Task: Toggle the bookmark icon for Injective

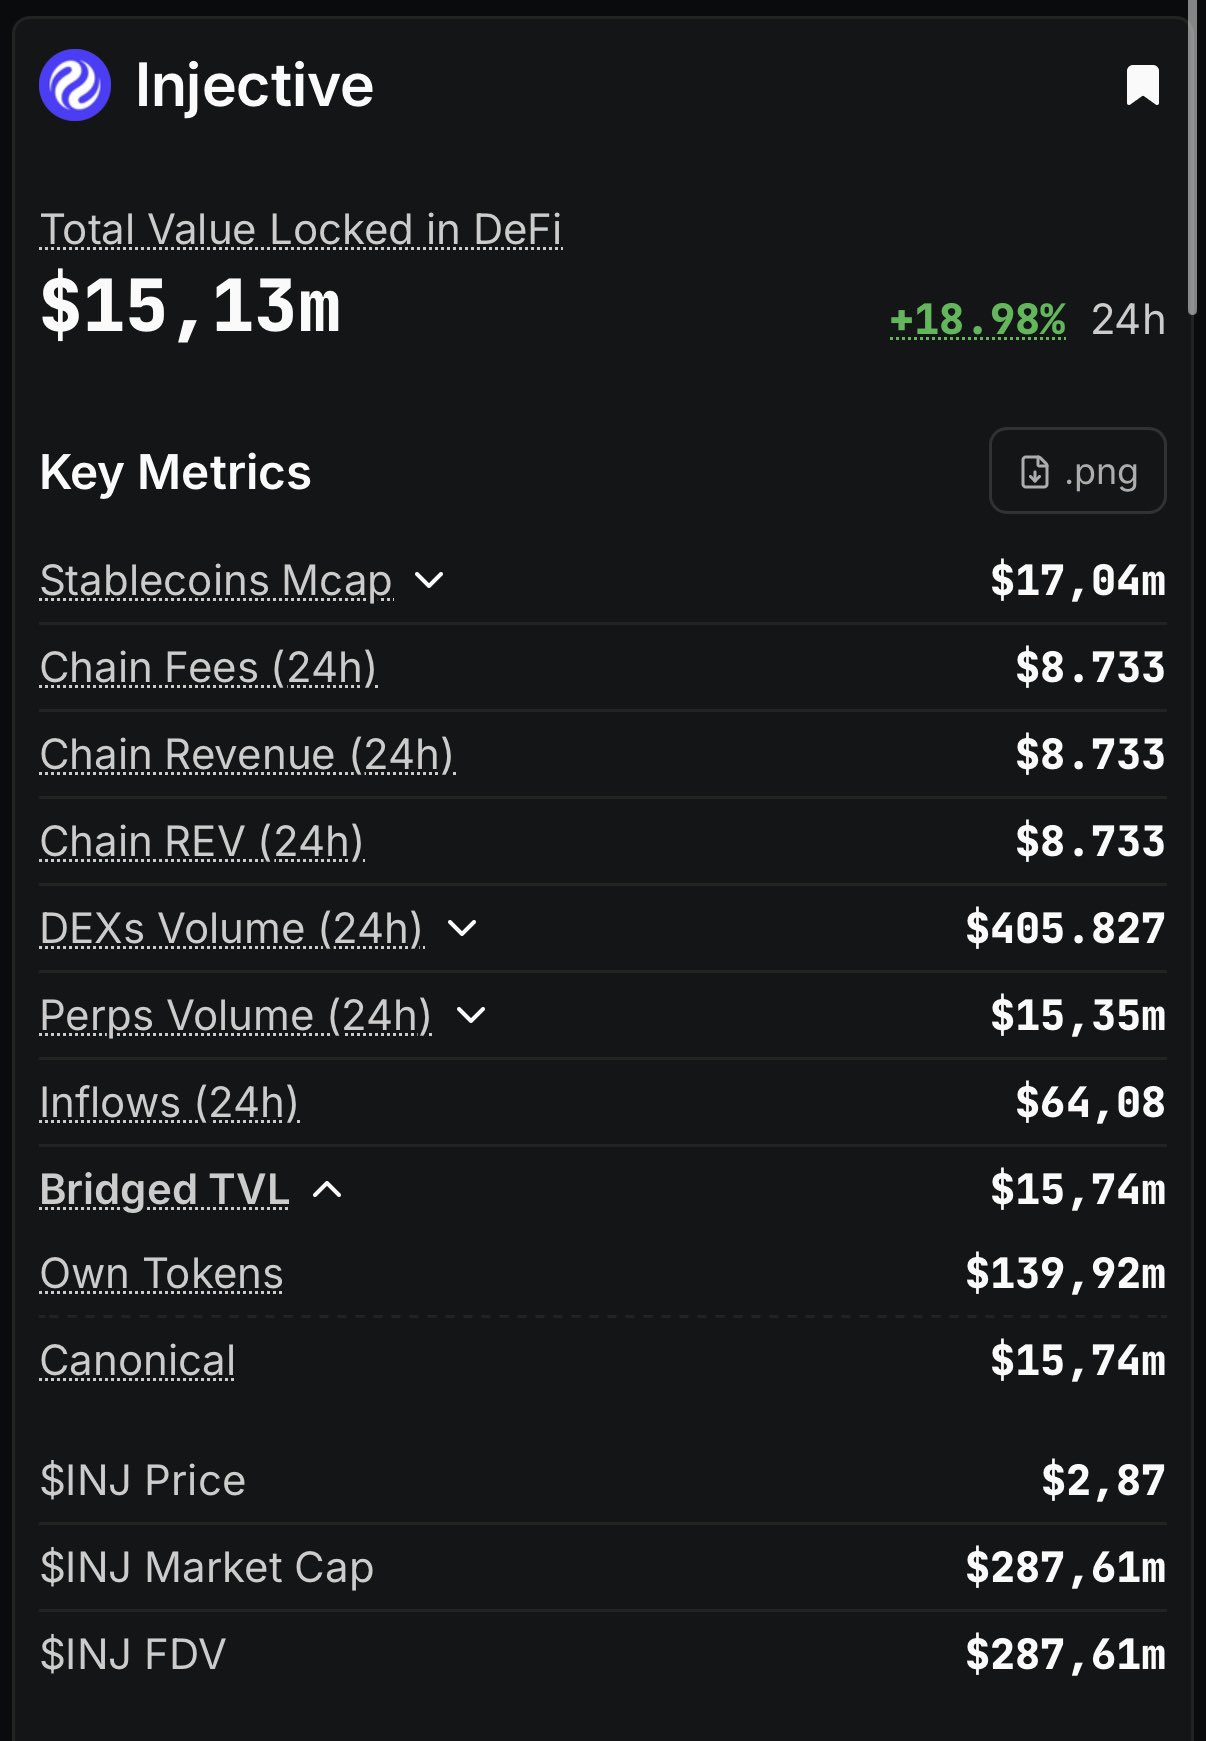Action: pyautogui.click(x=1143, y=85)
